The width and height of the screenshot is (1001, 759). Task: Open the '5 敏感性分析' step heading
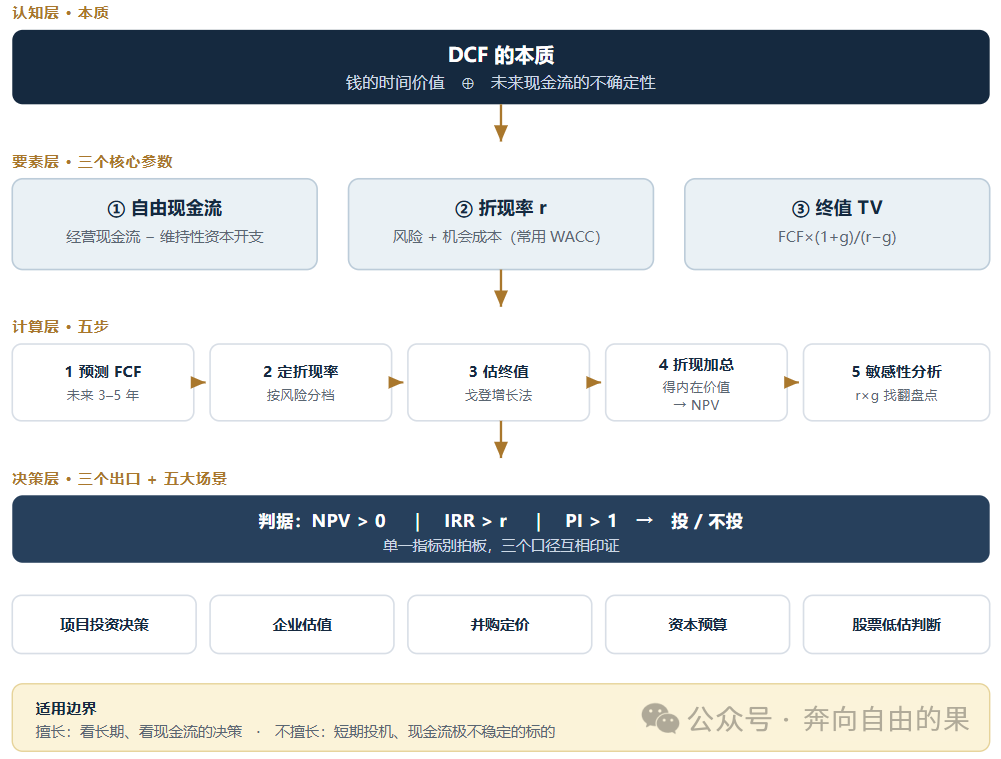896,372
